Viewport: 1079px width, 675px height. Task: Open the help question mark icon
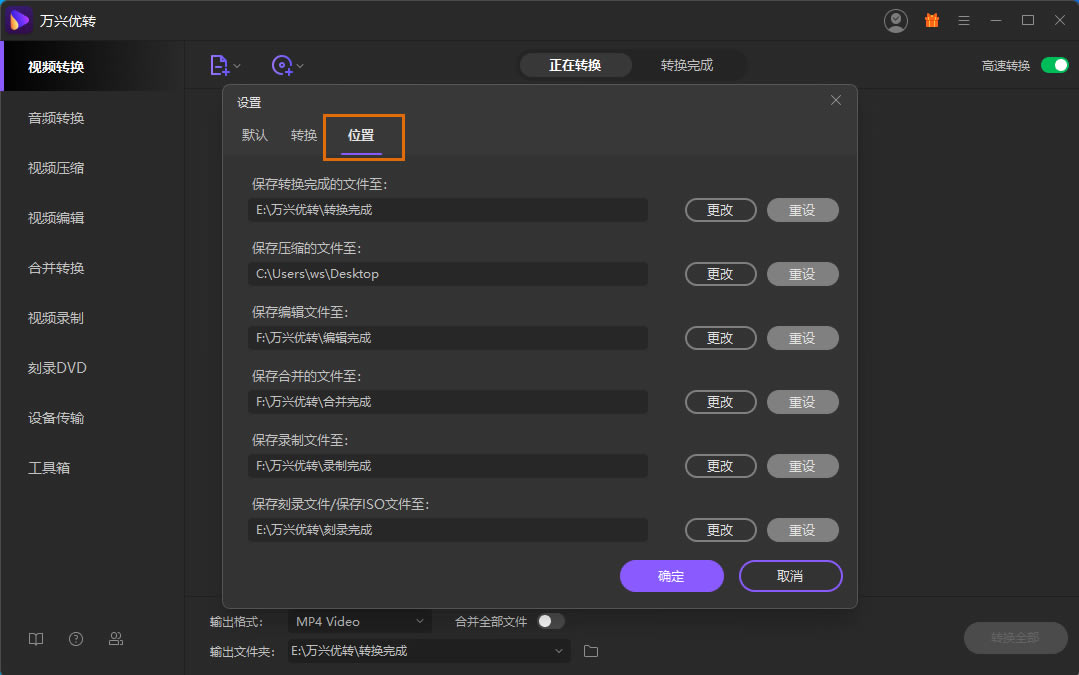click(x=75, y=638)
